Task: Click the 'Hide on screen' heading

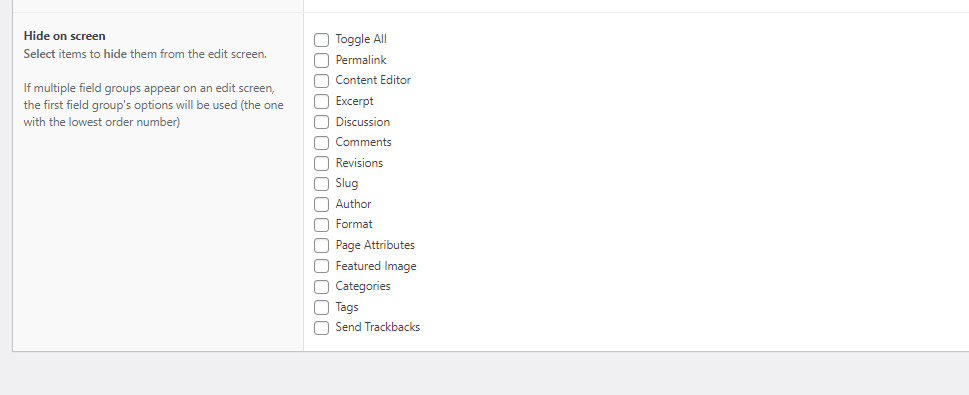Action: click(64, 36)
